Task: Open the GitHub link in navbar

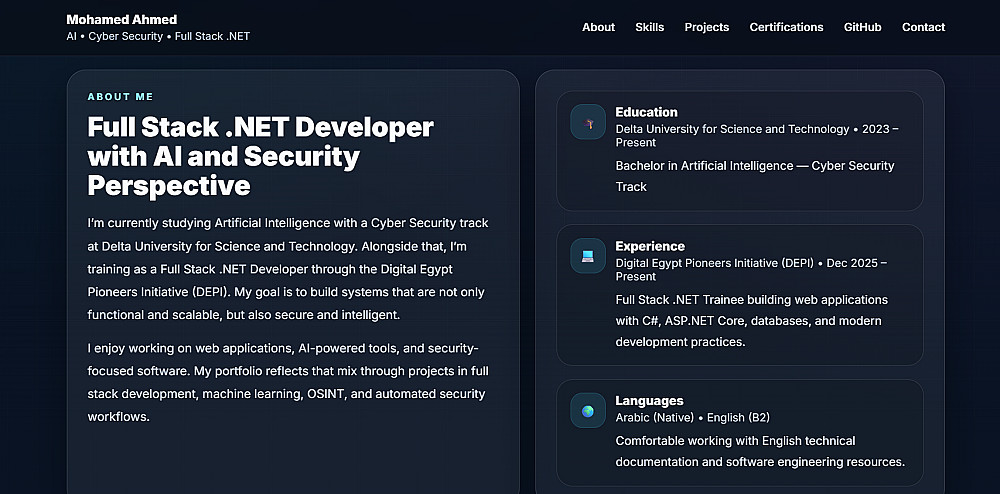Action: tap(862, 27)
